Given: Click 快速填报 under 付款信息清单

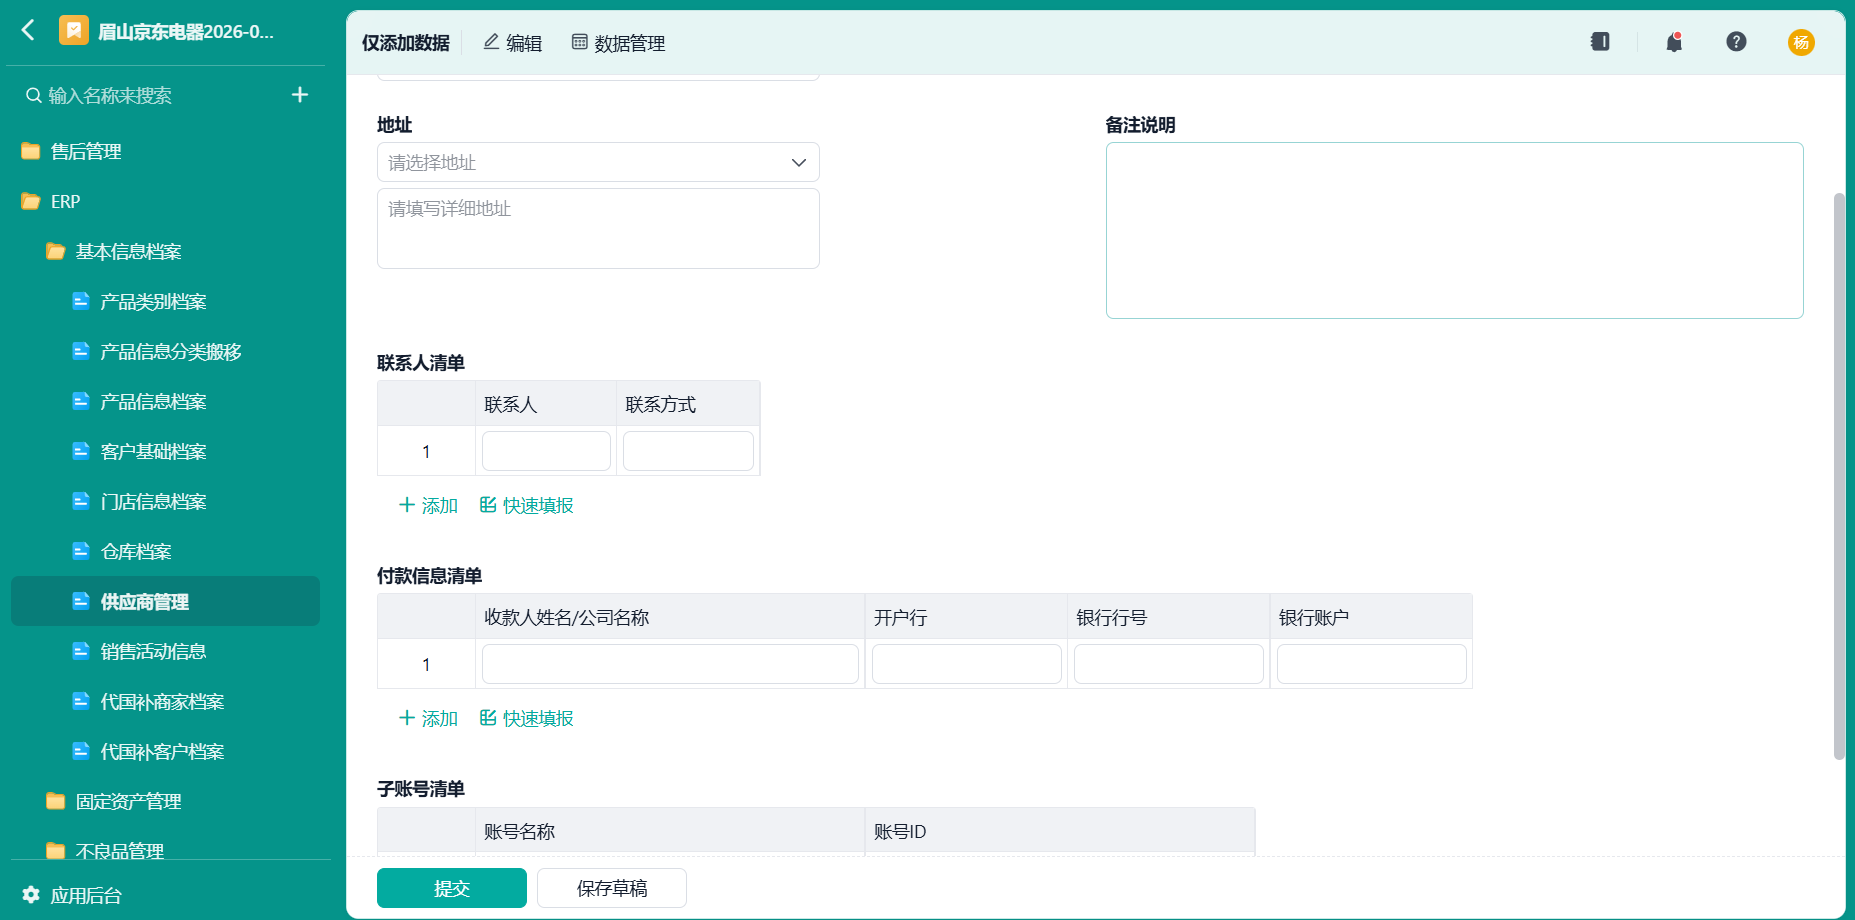Looking at the screenshot, I should click(x=526, y=718).
